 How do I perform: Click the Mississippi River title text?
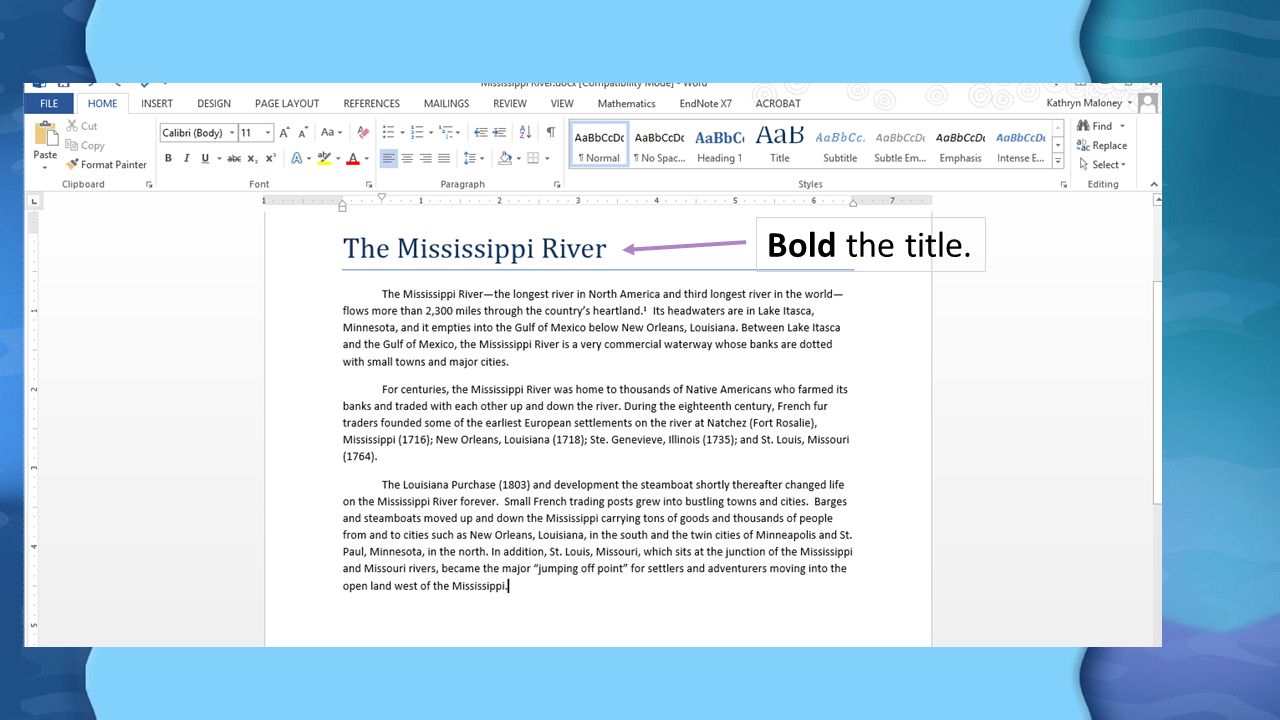click(475, 248)
